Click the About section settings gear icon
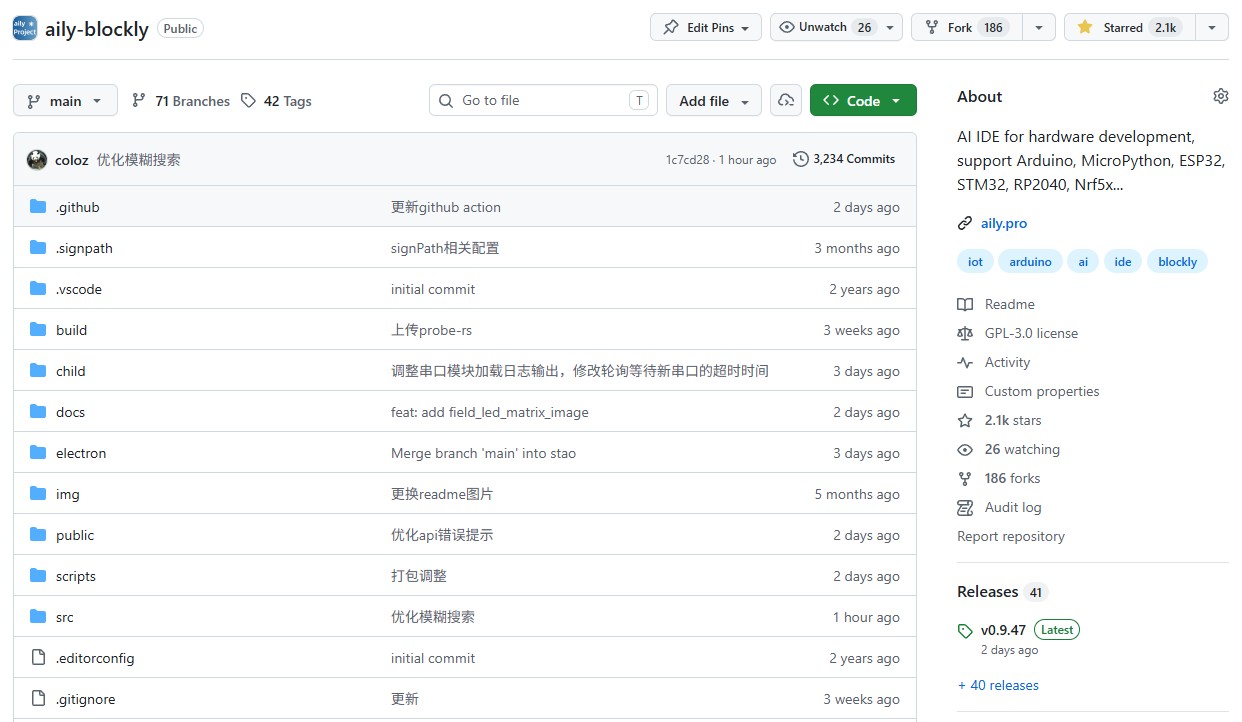This screenshot has height=722, width=1242. [1220, 96]
